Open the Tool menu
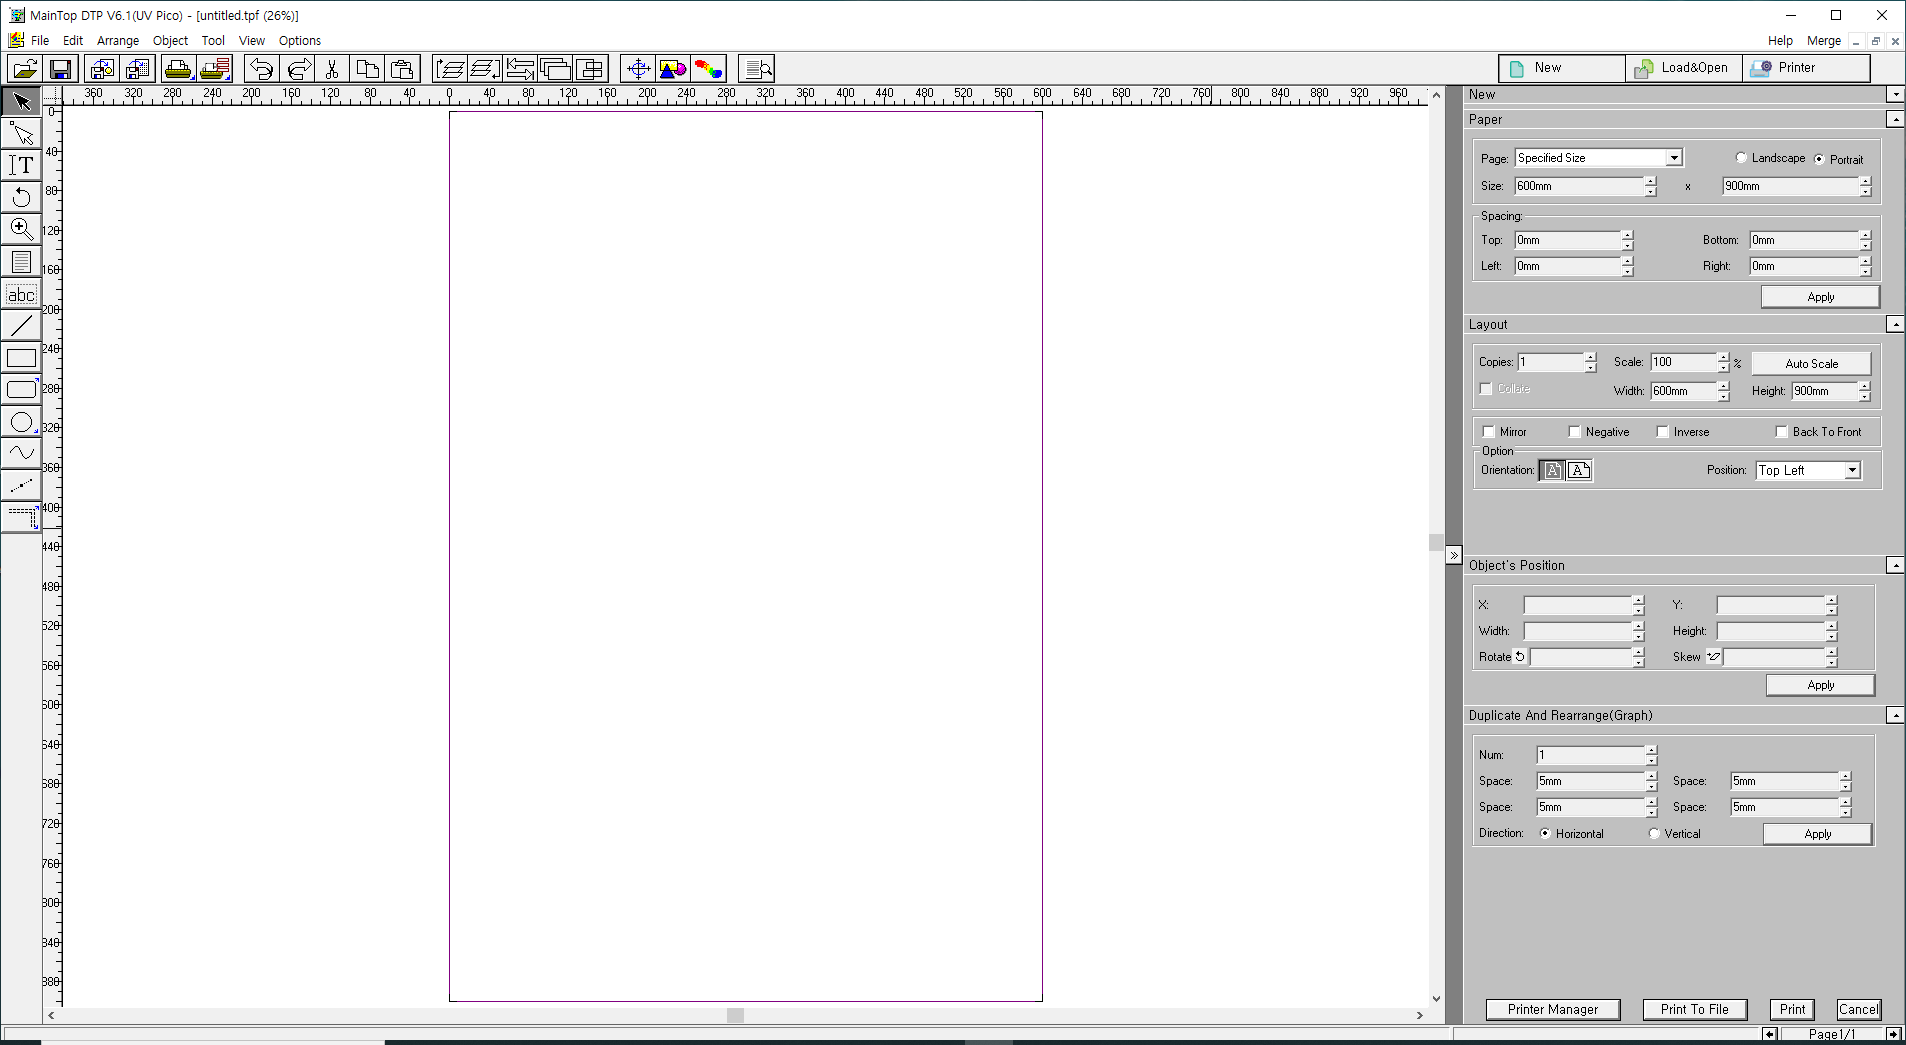This screenshot has height=1045, width=1906. [213, 41]
